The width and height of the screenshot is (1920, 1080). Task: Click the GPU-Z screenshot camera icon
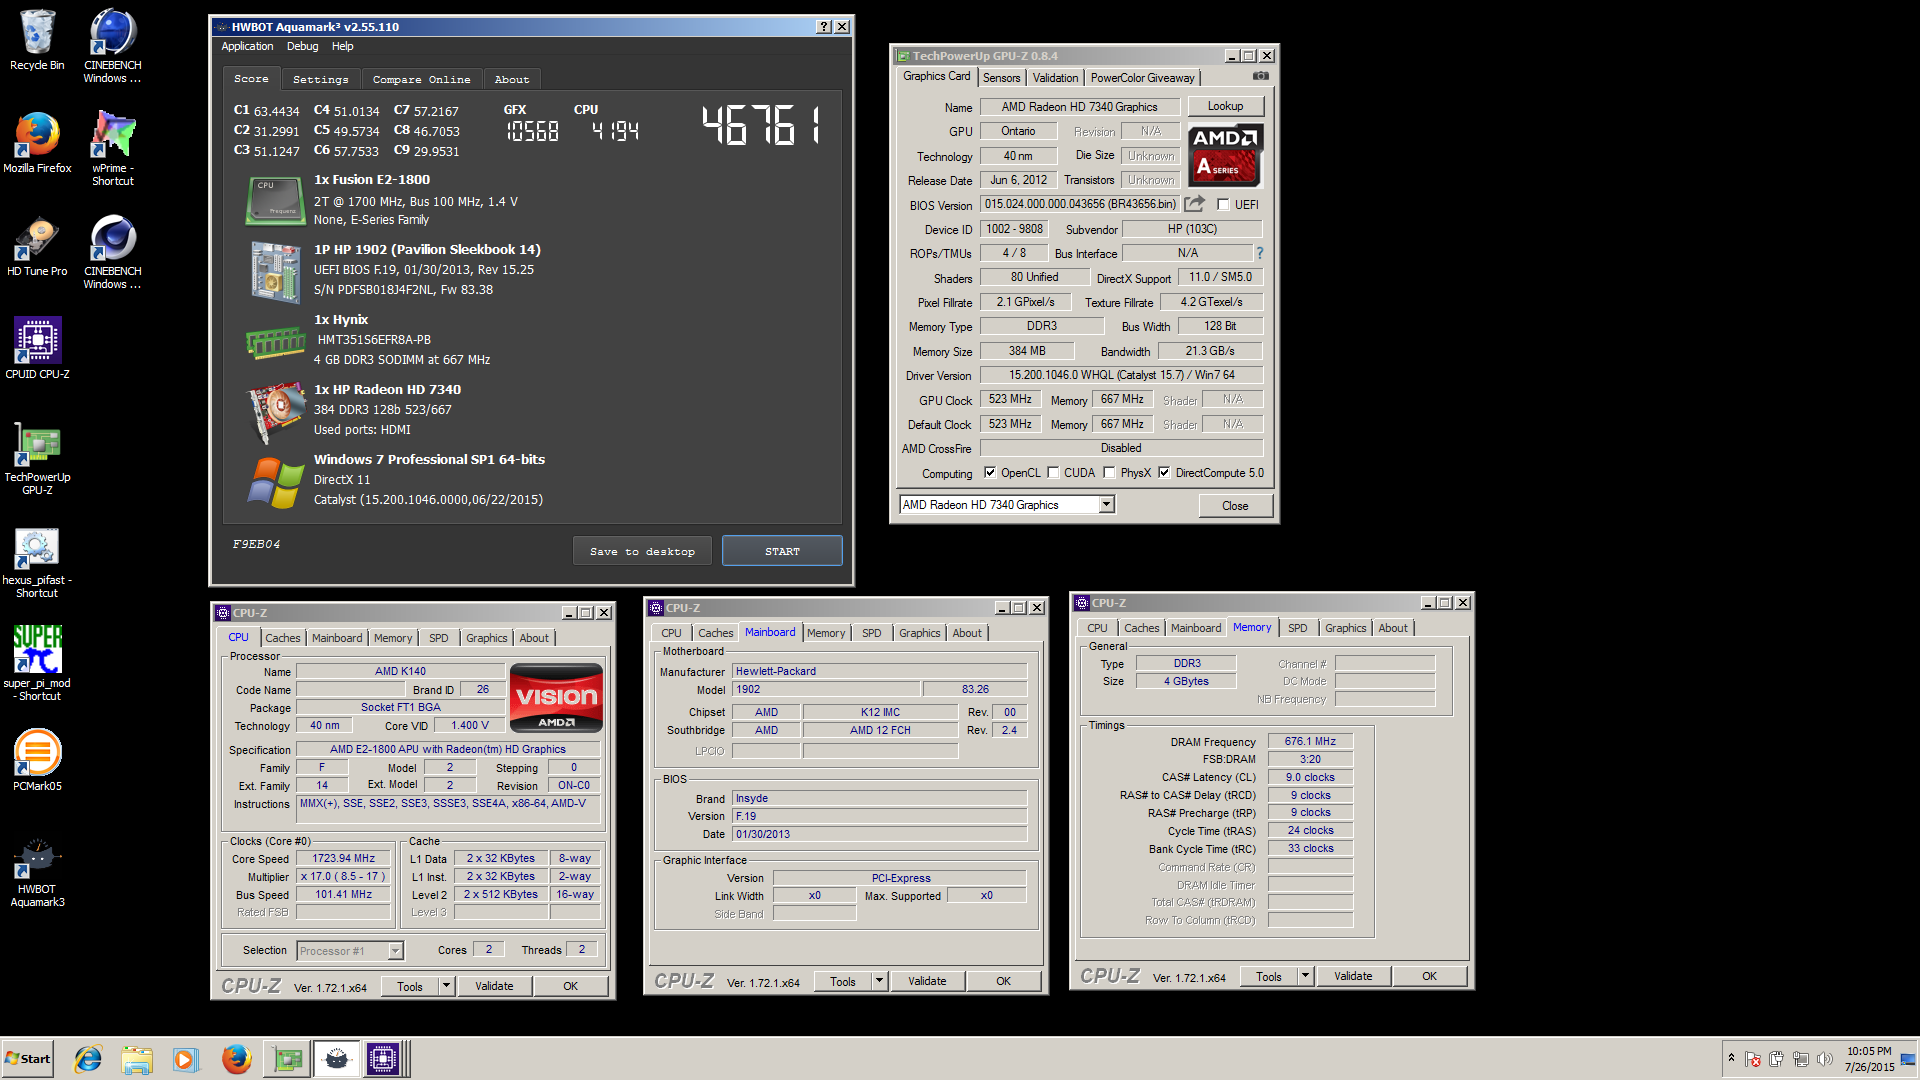click(x=1261, y=76)
